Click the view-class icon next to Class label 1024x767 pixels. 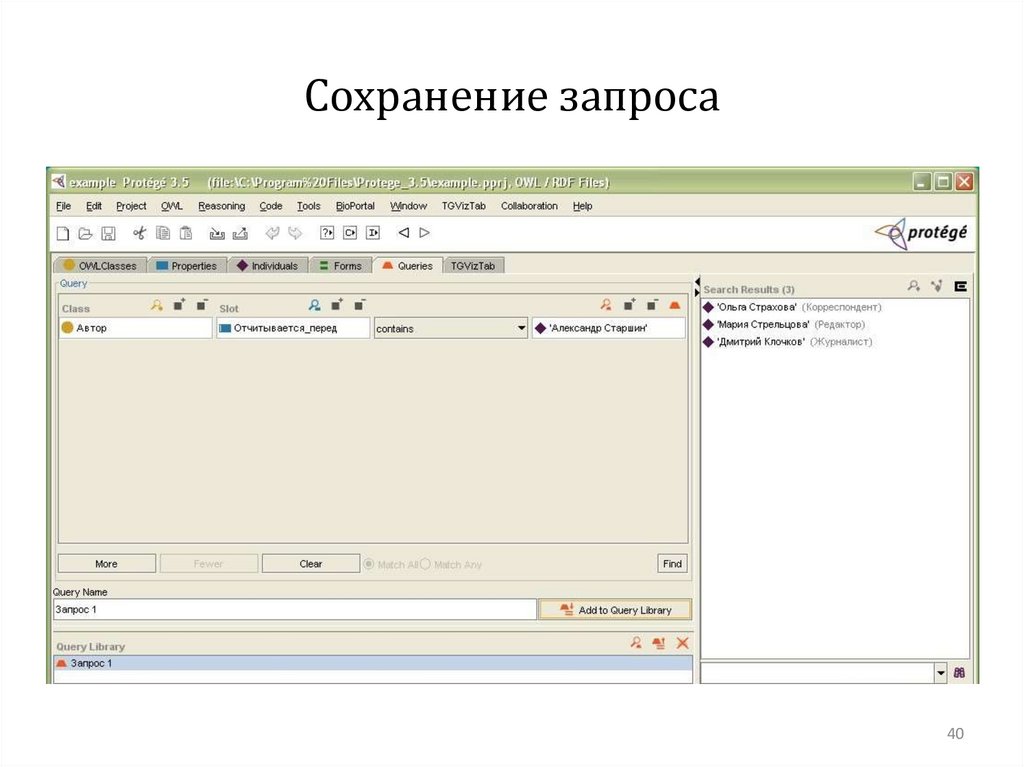(x=157, y=306)
